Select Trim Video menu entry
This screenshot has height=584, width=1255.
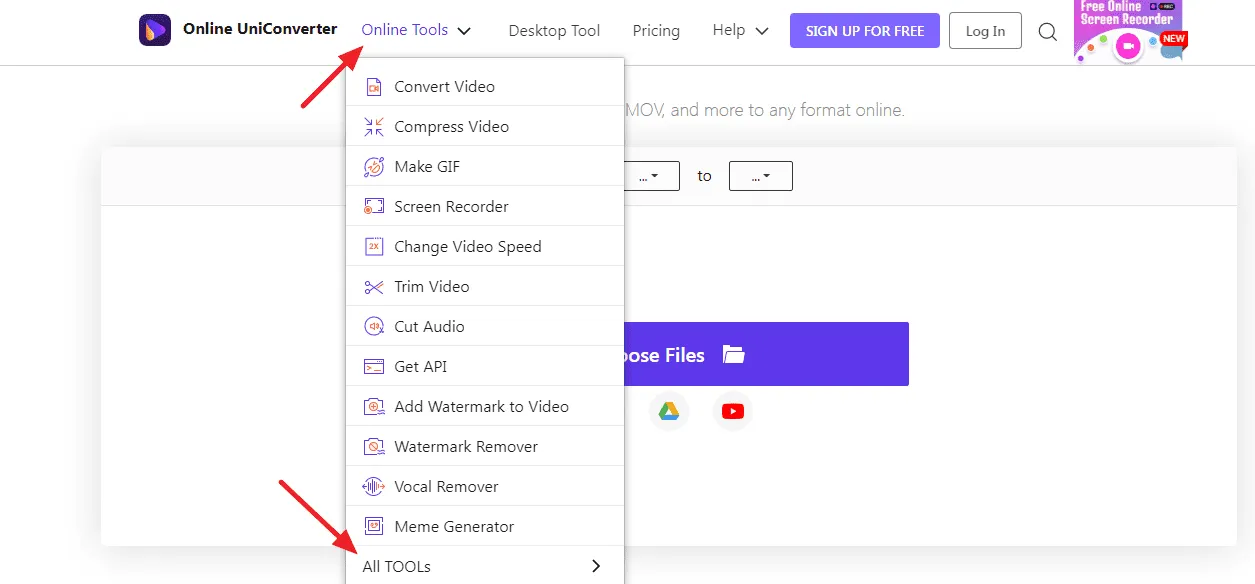pos(485,286)
